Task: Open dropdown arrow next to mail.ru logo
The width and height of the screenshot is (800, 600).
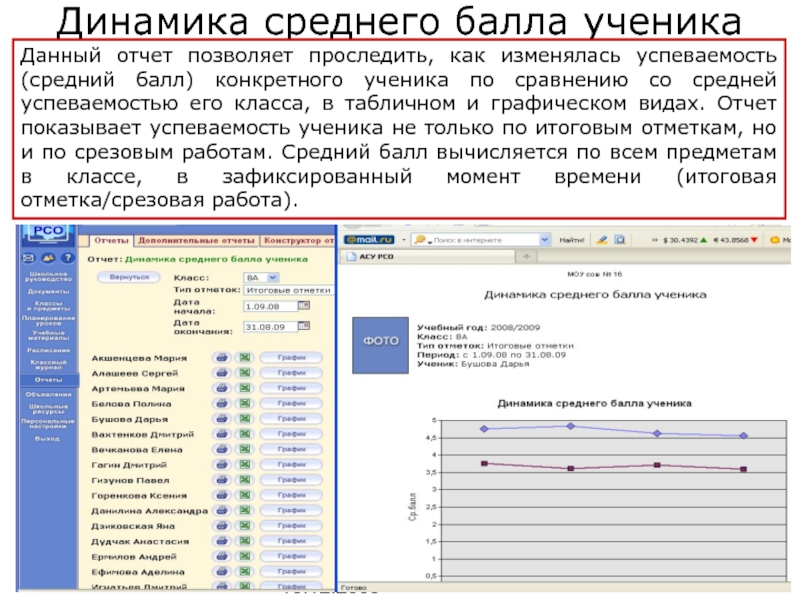Action: click(404, 240)
